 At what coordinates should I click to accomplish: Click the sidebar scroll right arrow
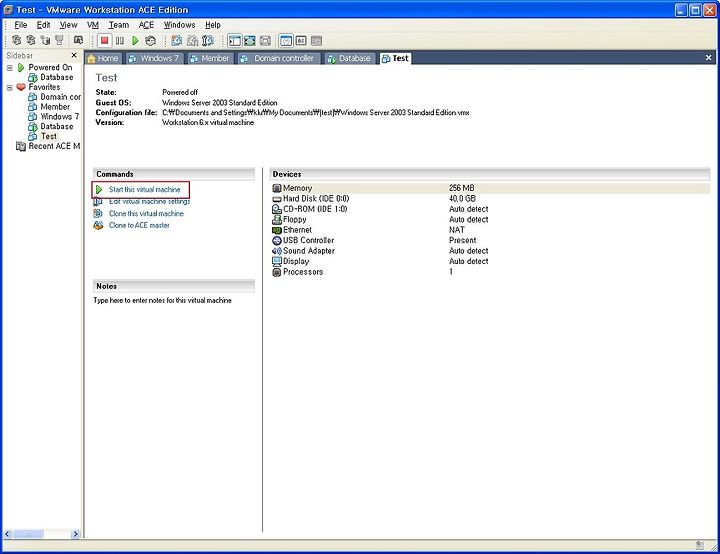[x=76, y=534]
